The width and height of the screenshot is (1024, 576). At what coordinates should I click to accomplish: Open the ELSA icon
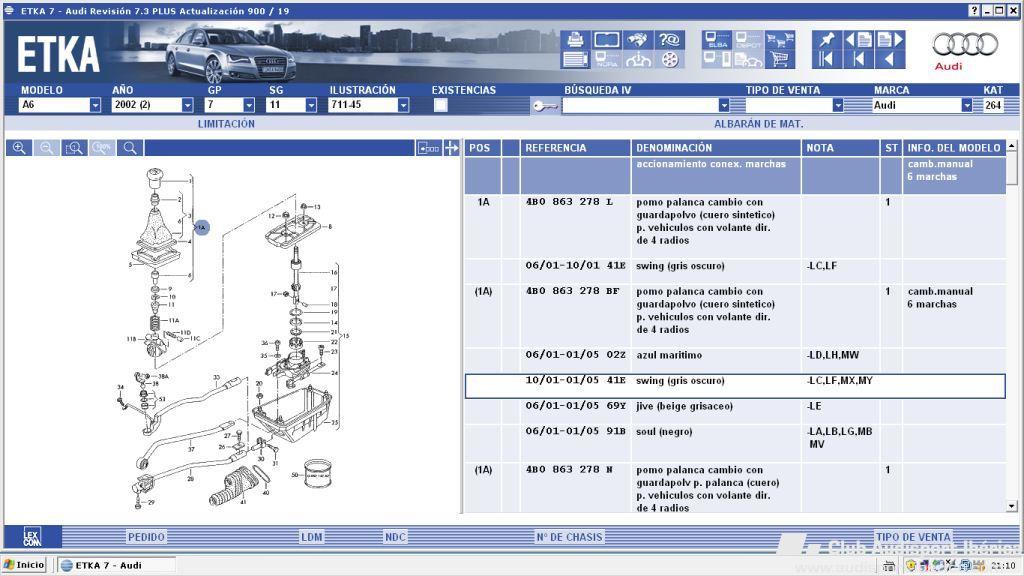click(x=717, y=40)
